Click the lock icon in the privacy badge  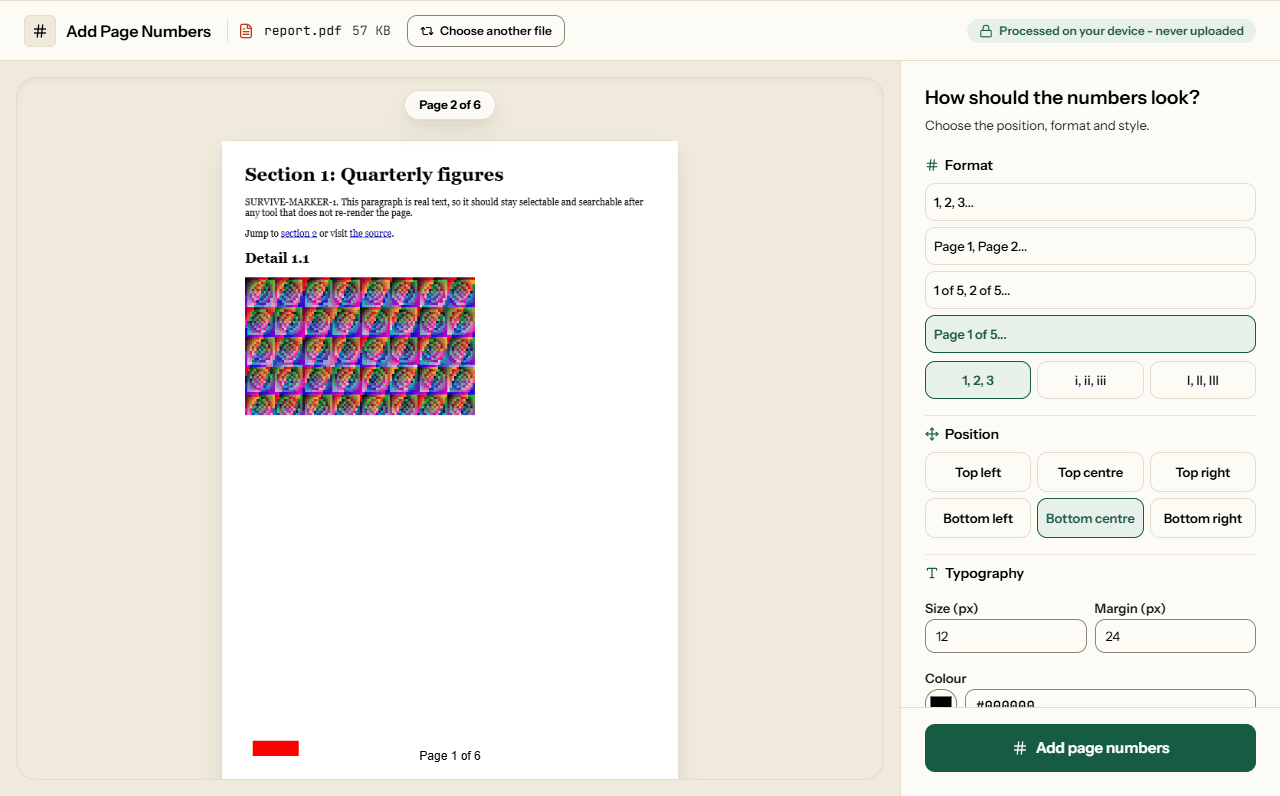click(x=986, y=31)
